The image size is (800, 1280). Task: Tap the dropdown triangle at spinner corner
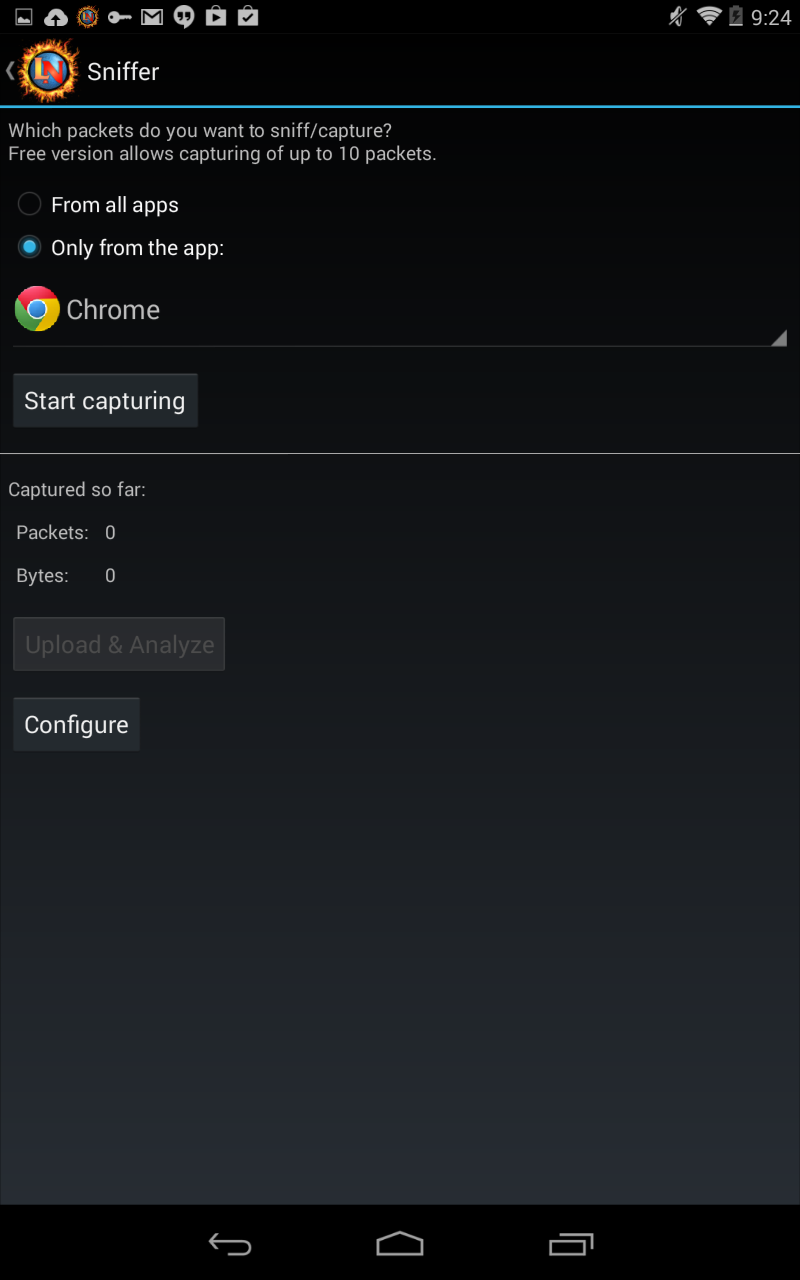pyautogui.click(x=779, y=338)
